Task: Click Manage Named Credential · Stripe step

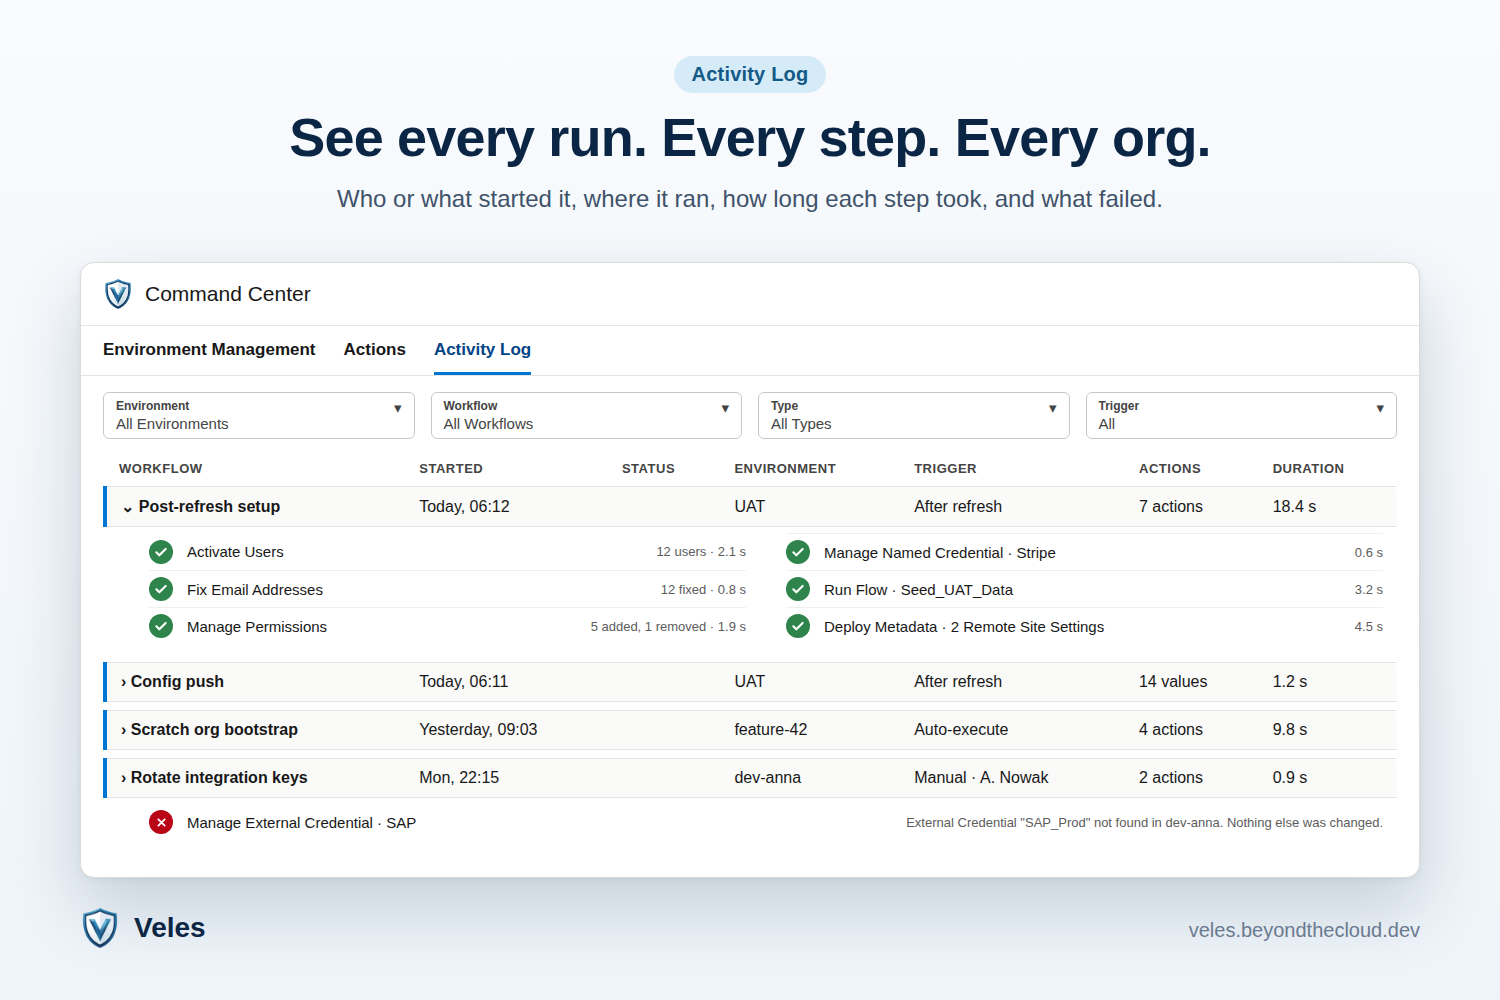Action: (x=940, y=553)
